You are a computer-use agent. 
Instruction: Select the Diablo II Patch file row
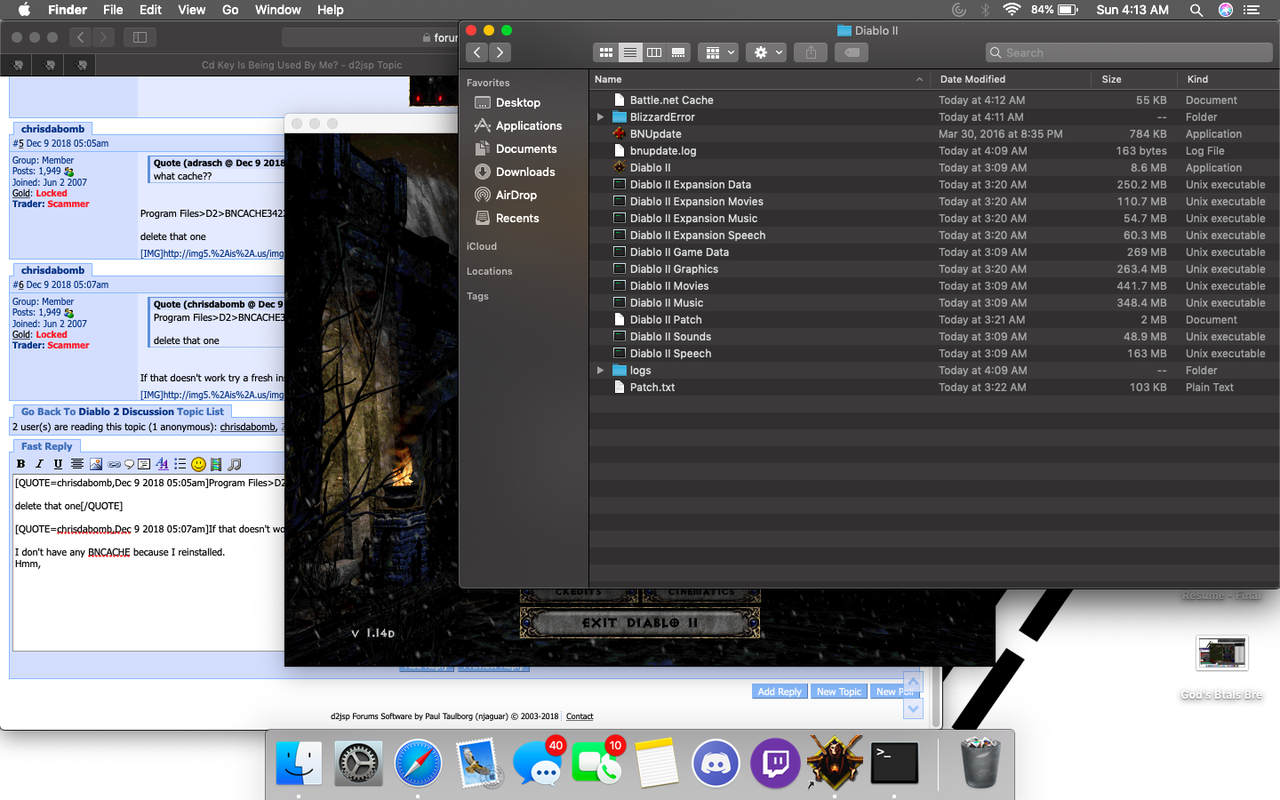pyautogui.click(x=934, y=320)
